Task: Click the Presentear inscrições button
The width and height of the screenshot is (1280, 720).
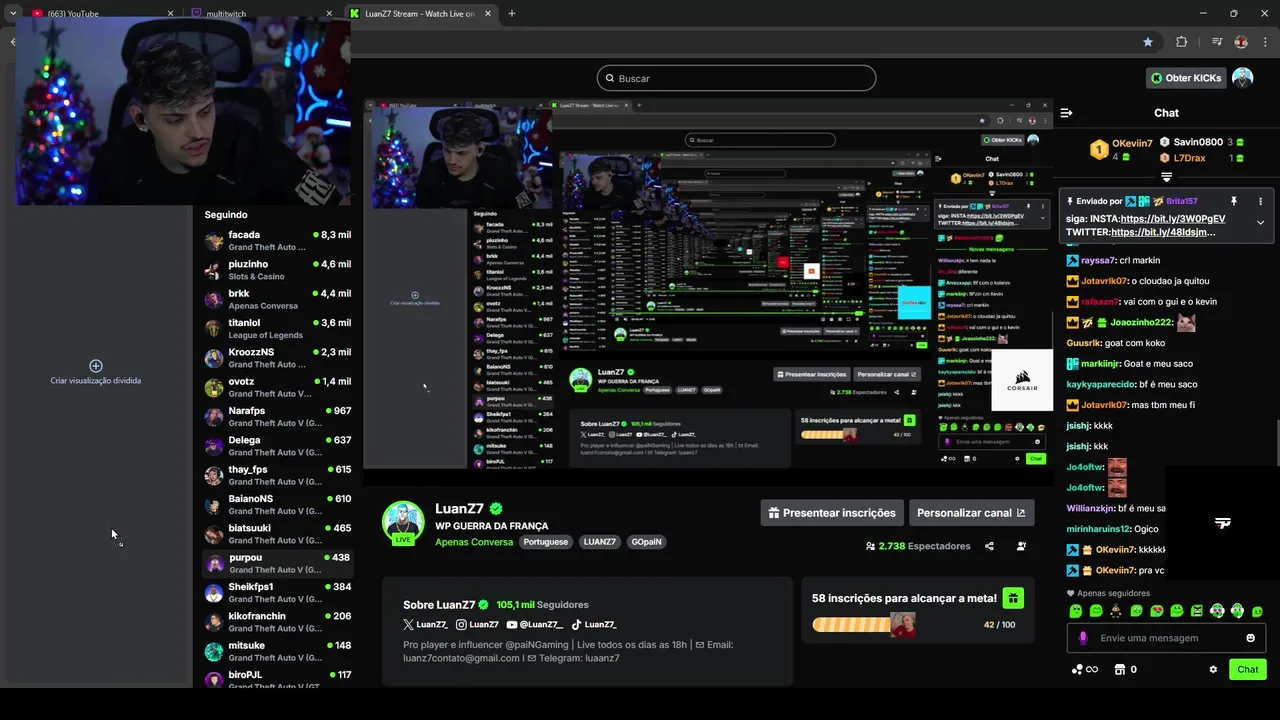Action: click(x=832, y=513)
